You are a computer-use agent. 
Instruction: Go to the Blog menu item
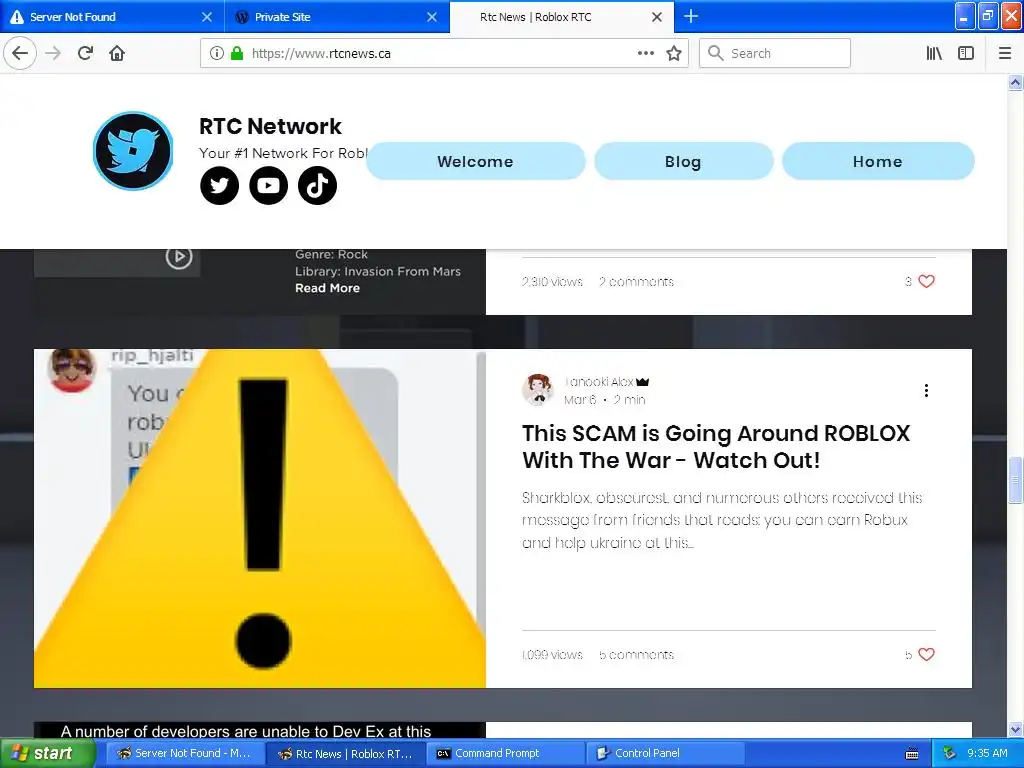pyautogui.click(x=684, y=161)
